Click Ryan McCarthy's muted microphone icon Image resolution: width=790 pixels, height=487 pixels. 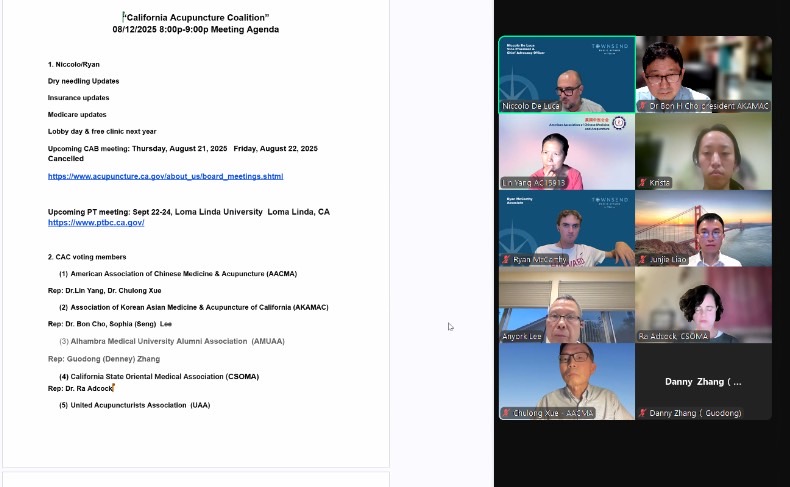507,259
